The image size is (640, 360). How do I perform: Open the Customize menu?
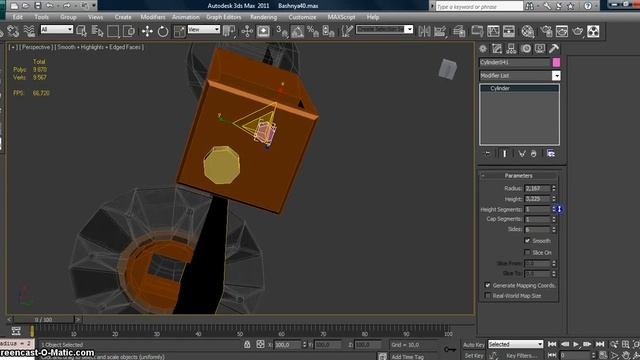pos(302,17)
